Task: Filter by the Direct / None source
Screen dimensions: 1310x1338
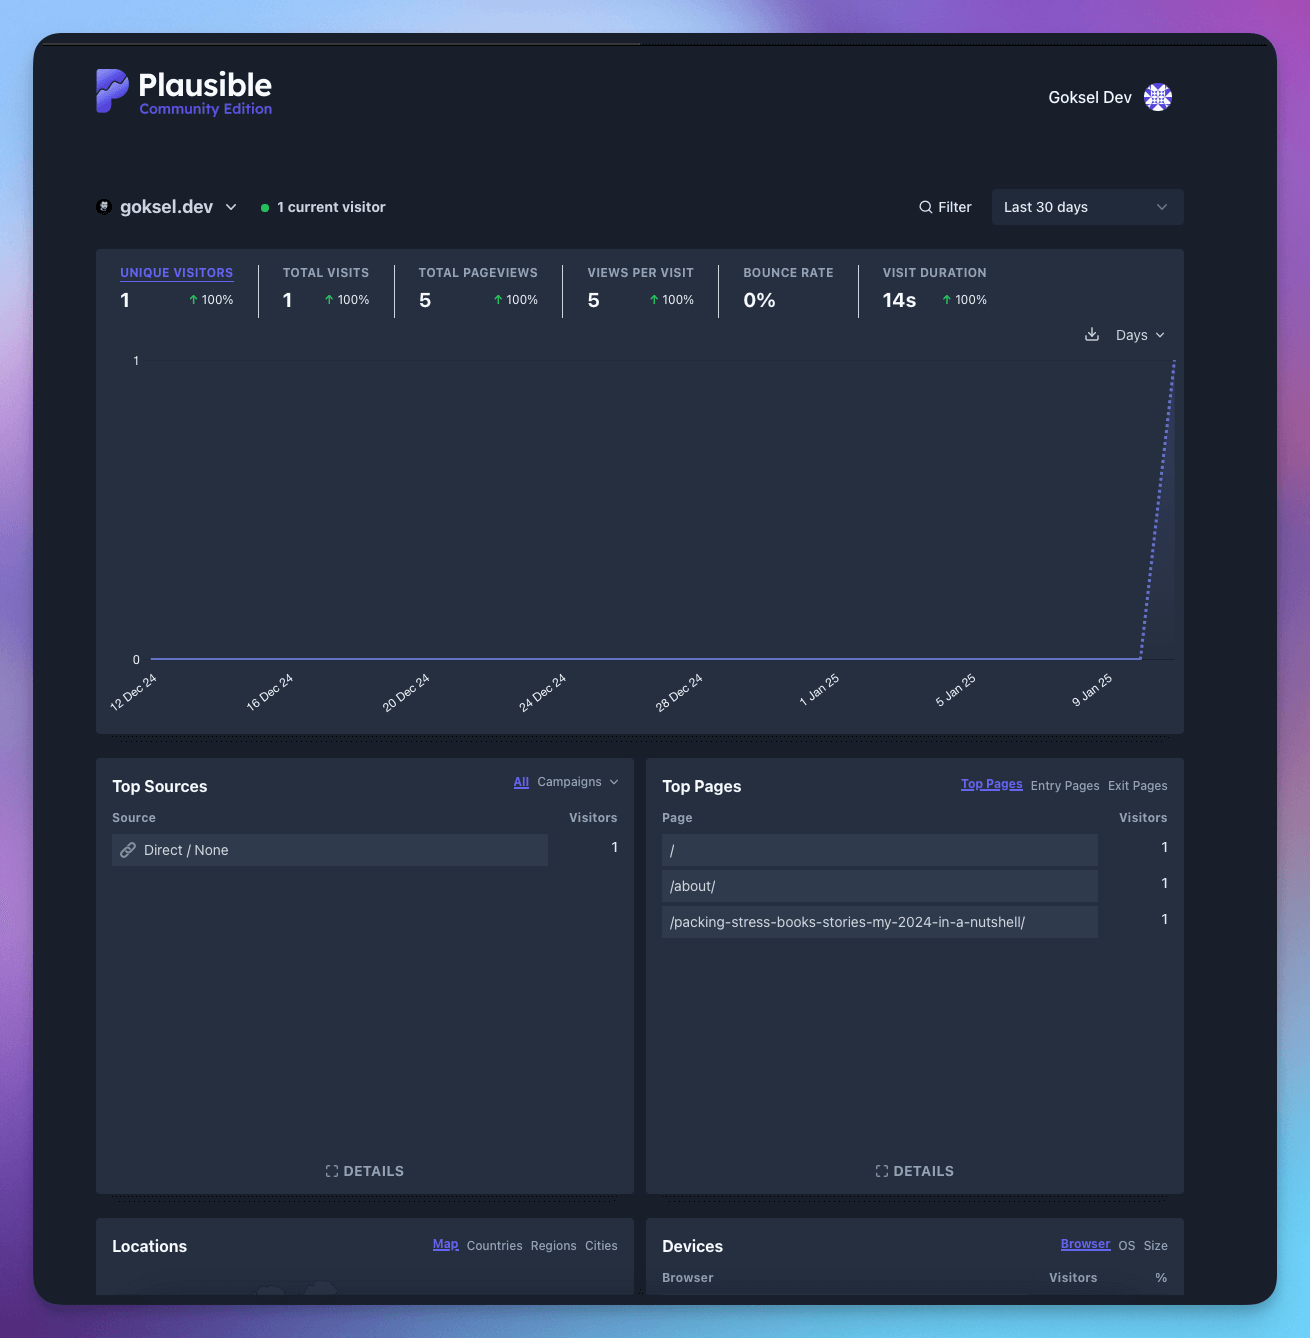Action: pos(330,850)
